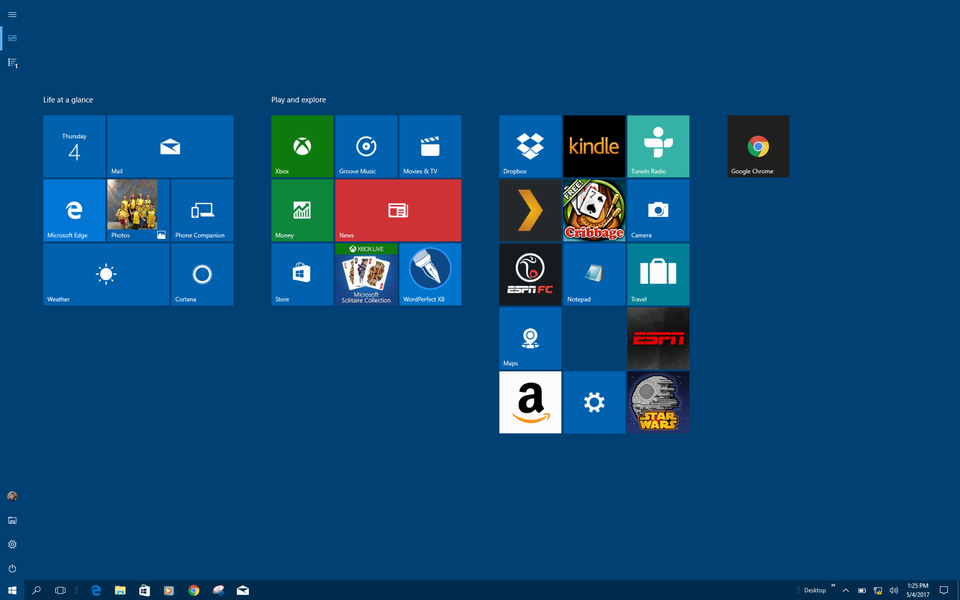Open the Weather tile
Image resolution: width=960 pixels, height=600 pixels.
[106, 274]
